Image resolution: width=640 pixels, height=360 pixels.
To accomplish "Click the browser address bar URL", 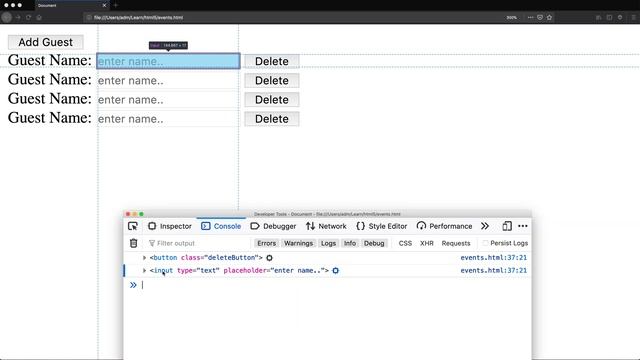I will click(x=138, y=18).
